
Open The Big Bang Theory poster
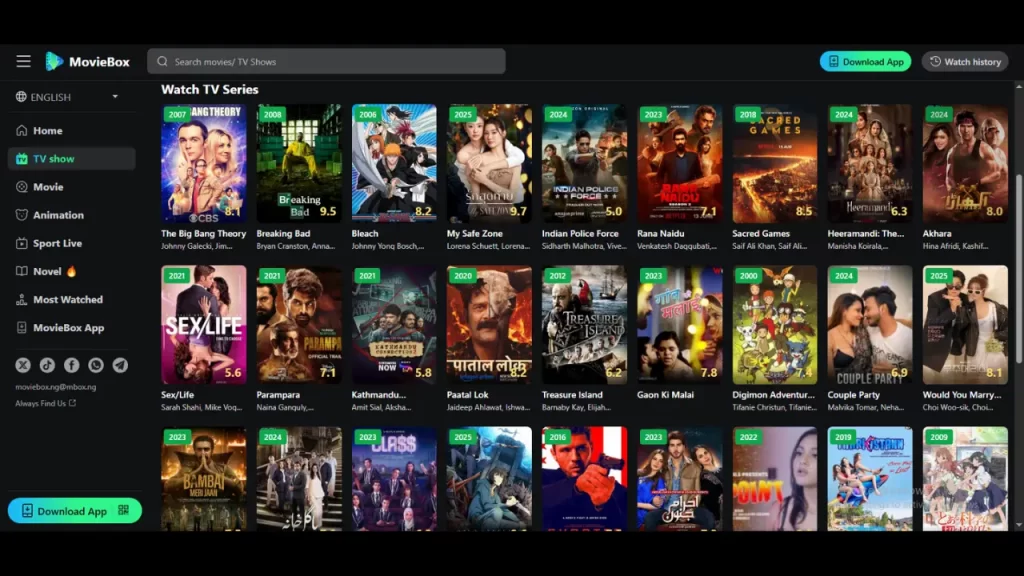tap(204, 163)
